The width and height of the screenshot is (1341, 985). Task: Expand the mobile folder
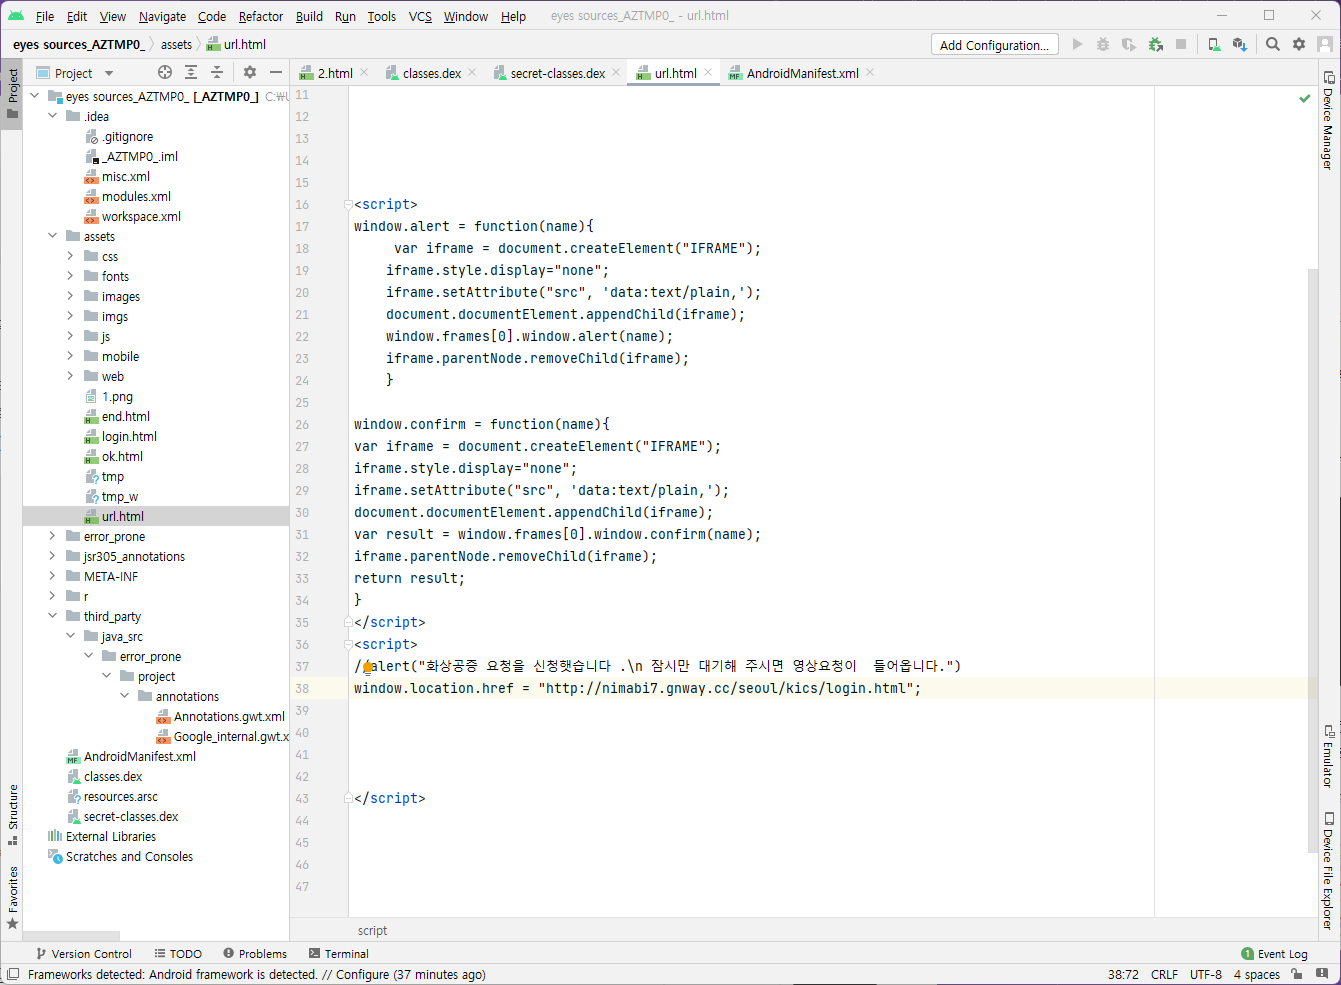[x=70, y=356]
